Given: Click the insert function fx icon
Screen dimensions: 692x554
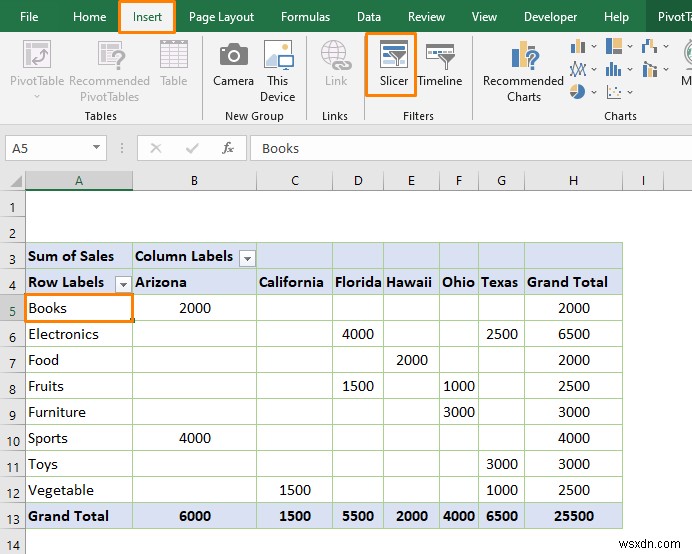Looking at the screenshot, I should pos(228,148).
